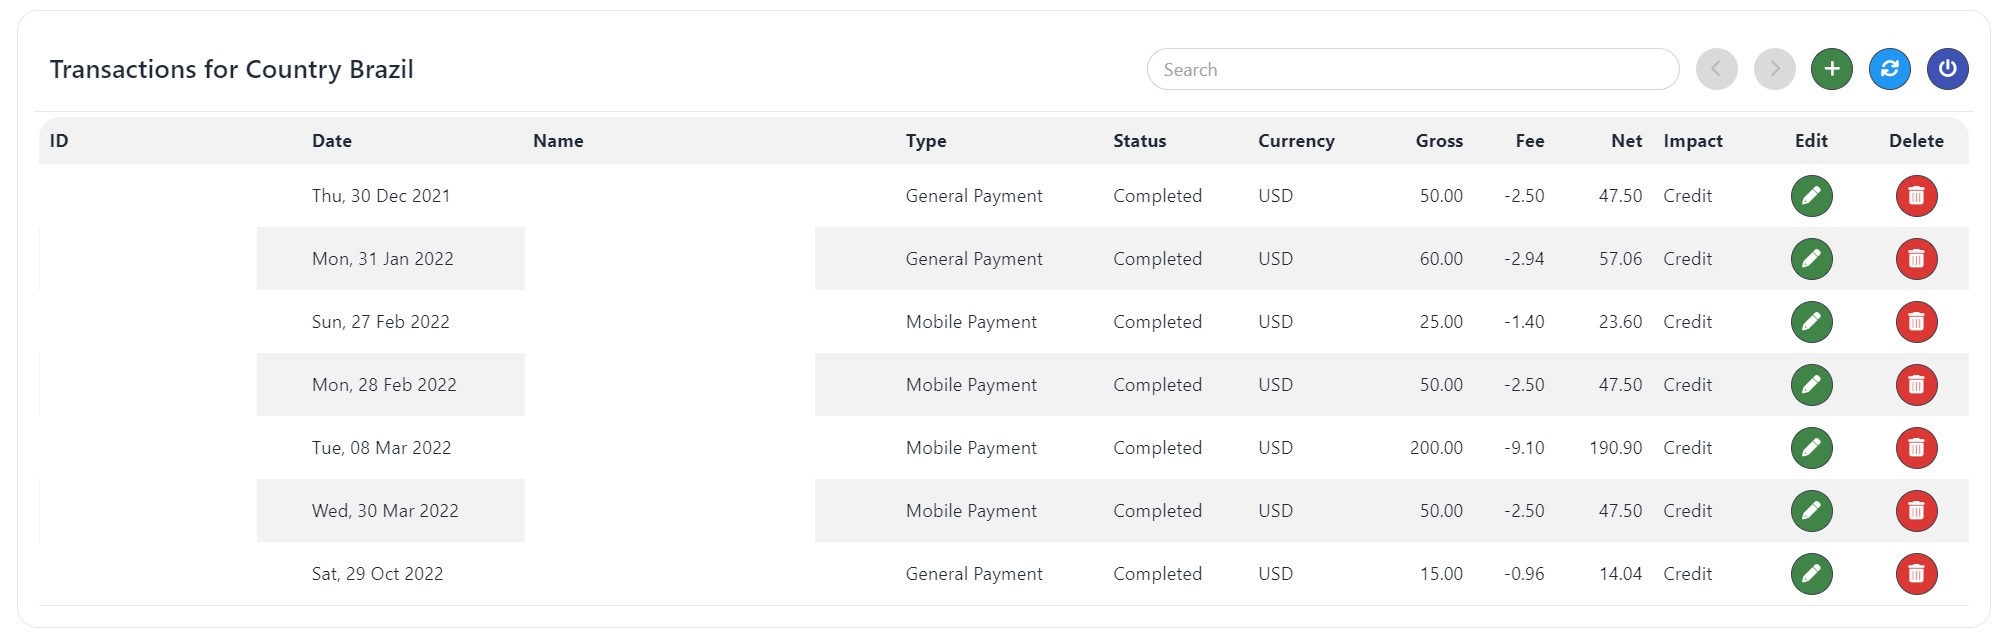
Task: Delete the Wed, 30 Mar 2022 transaction
Action: (x=1916, y=511)
